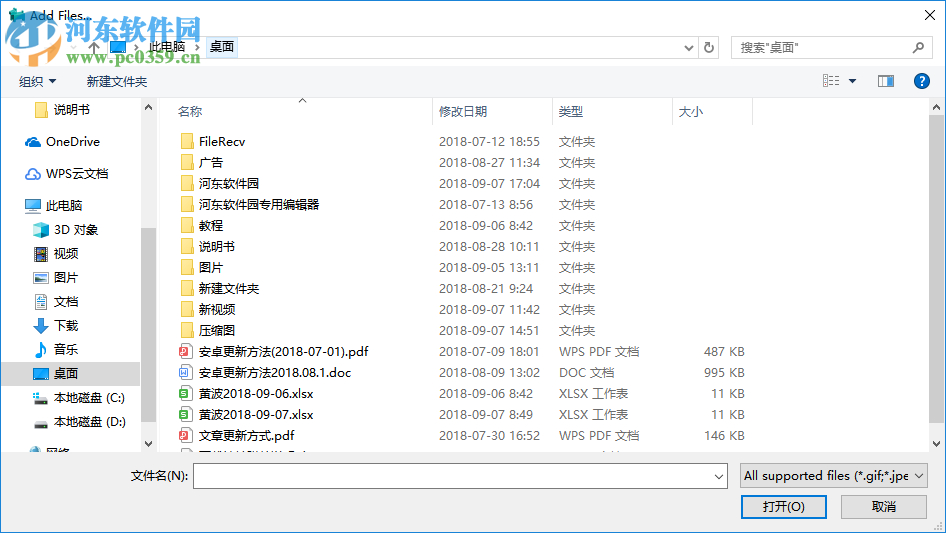Click the up-directory arrow icon

[x=94, y=47]
